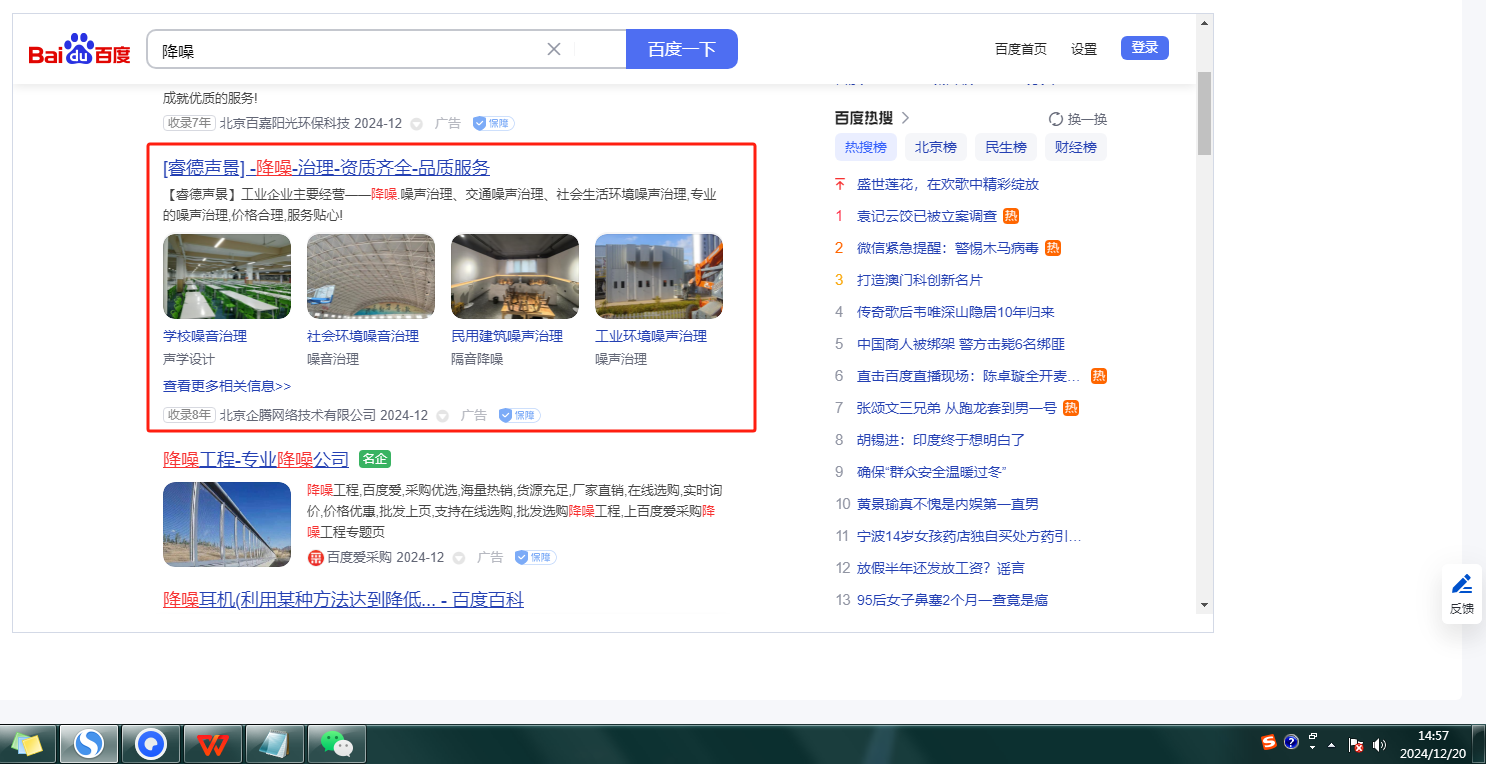Switch to the 财经榜 tab
This screenshot has width=1486, height=764.
1075,147
